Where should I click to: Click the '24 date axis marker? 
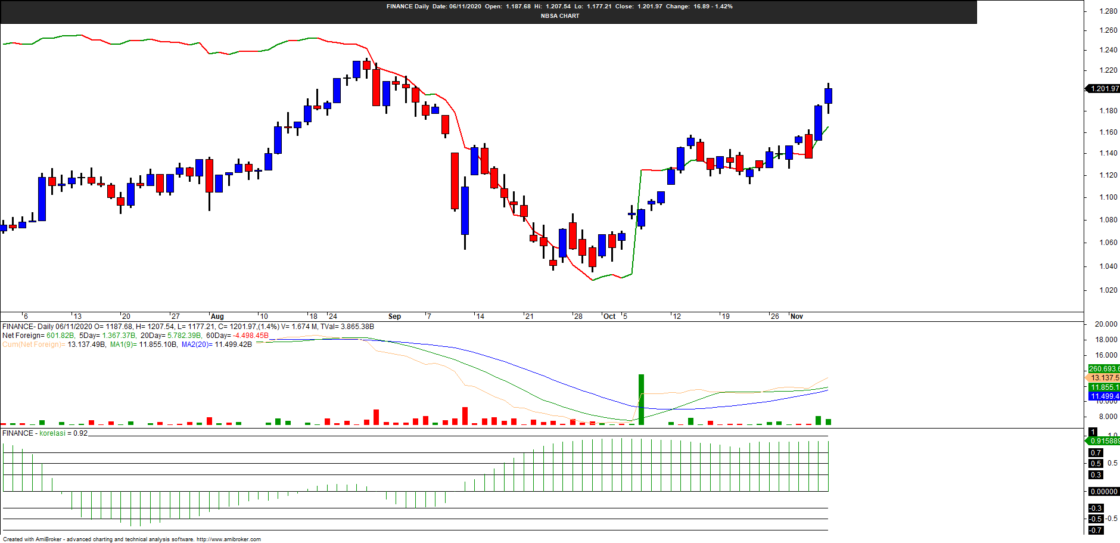click(x=331, y=316)
